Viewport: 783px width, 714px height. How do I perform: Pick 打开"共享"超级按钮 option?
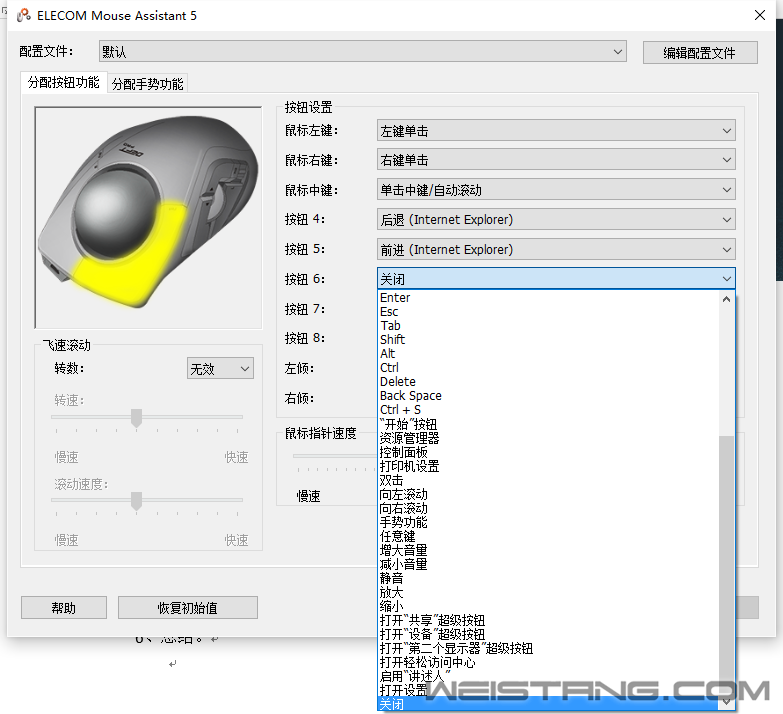point(548,620)
